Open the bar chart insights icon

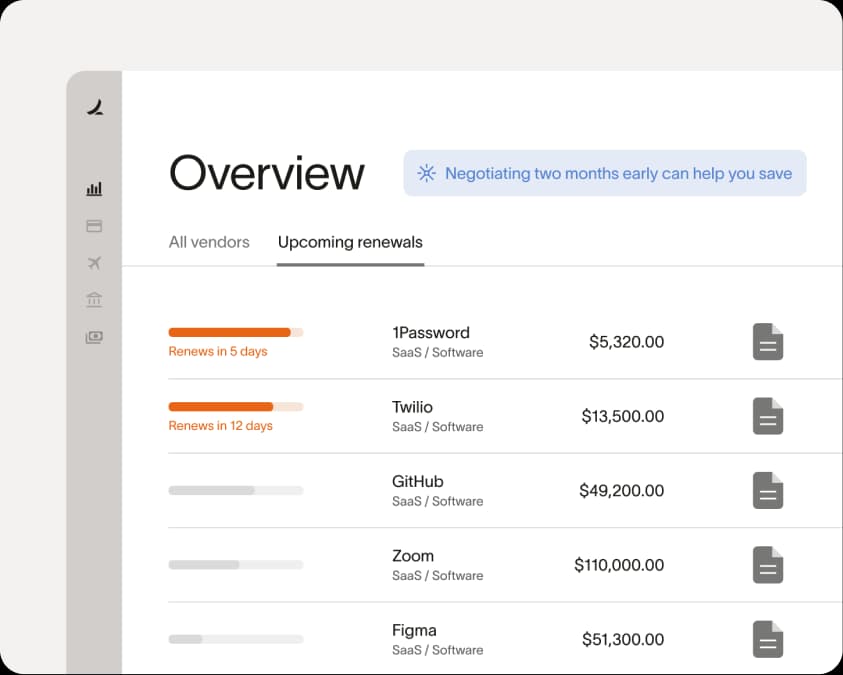[x=94, y=189]
